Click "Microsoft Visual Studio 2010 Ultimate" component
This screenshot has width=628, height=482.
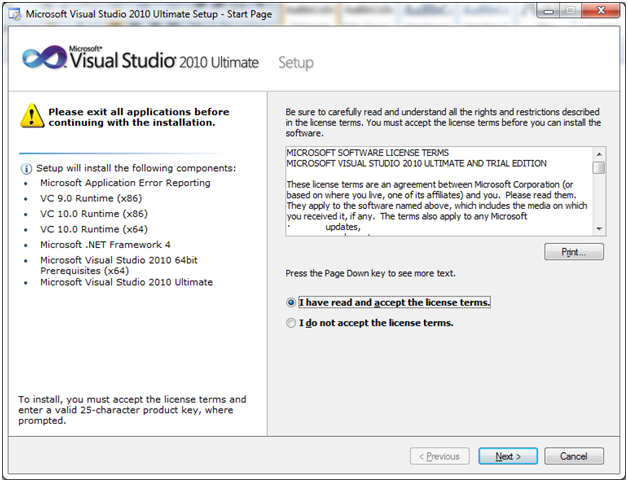click(x=126, y=282)
